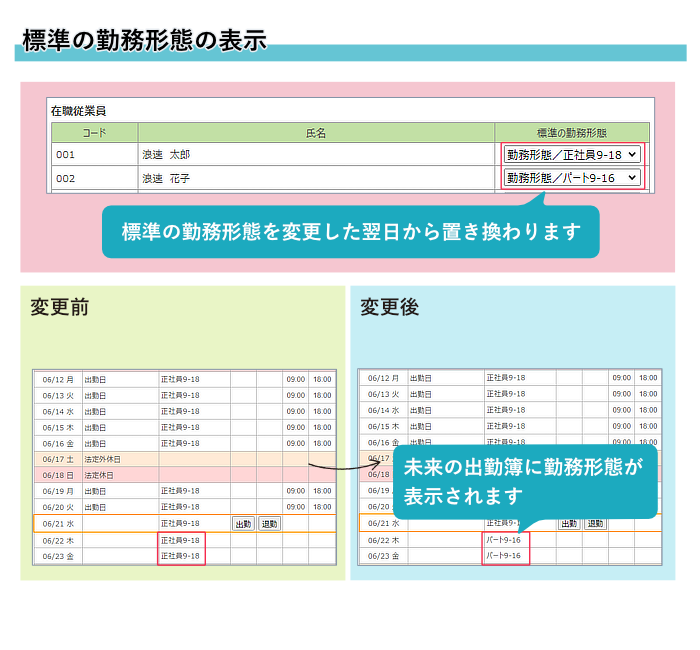Viewport: 700px width, 650px height.
Task: Click the 氏名 column header
Action: click(x=316, y=132)
